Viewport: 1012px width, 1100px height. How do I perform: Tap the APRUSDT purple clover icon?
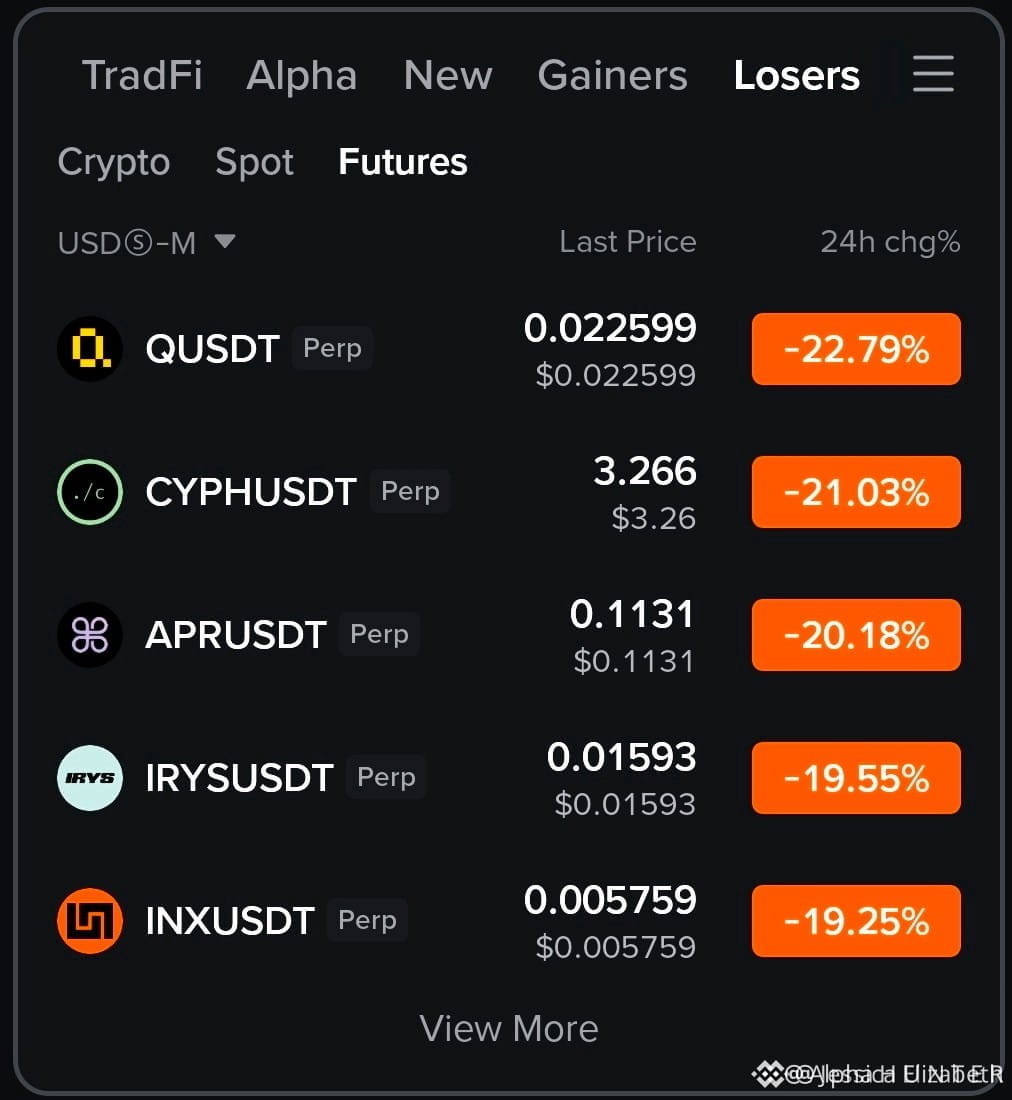pyautogui.click(x=90, y=635)
